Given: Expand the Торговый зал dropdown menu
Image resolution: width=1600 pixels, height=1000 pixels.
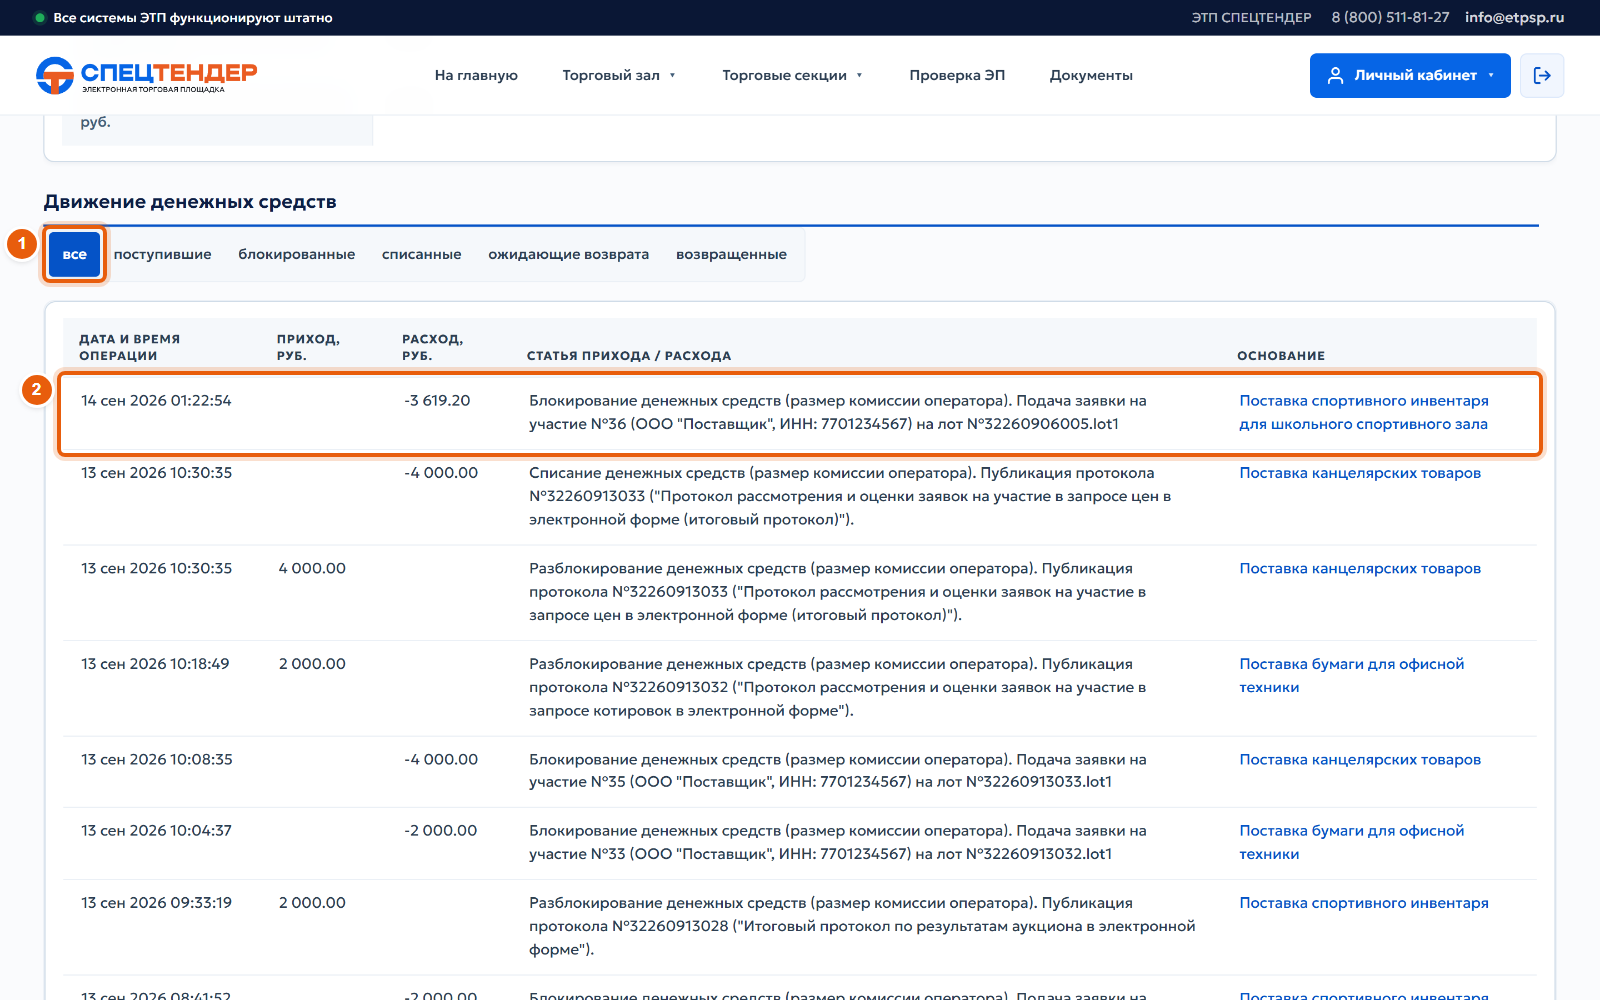Looking at the screenshot, I should [619, 75].
